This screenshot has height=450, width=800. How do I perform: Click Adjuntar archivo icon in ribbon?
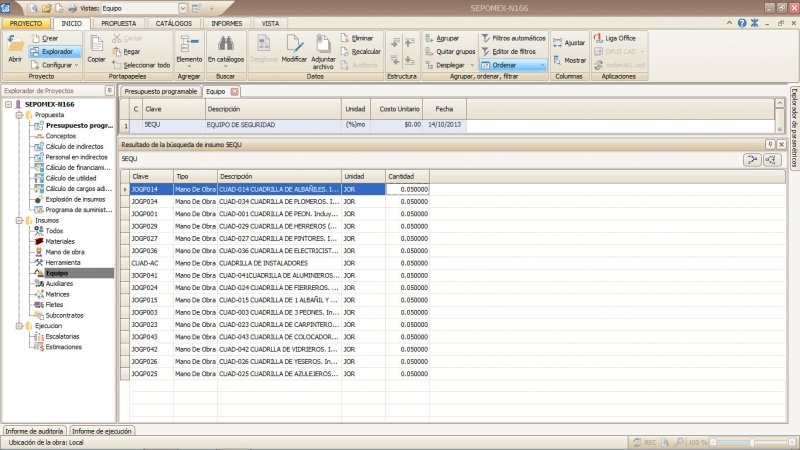click(324, 46)
